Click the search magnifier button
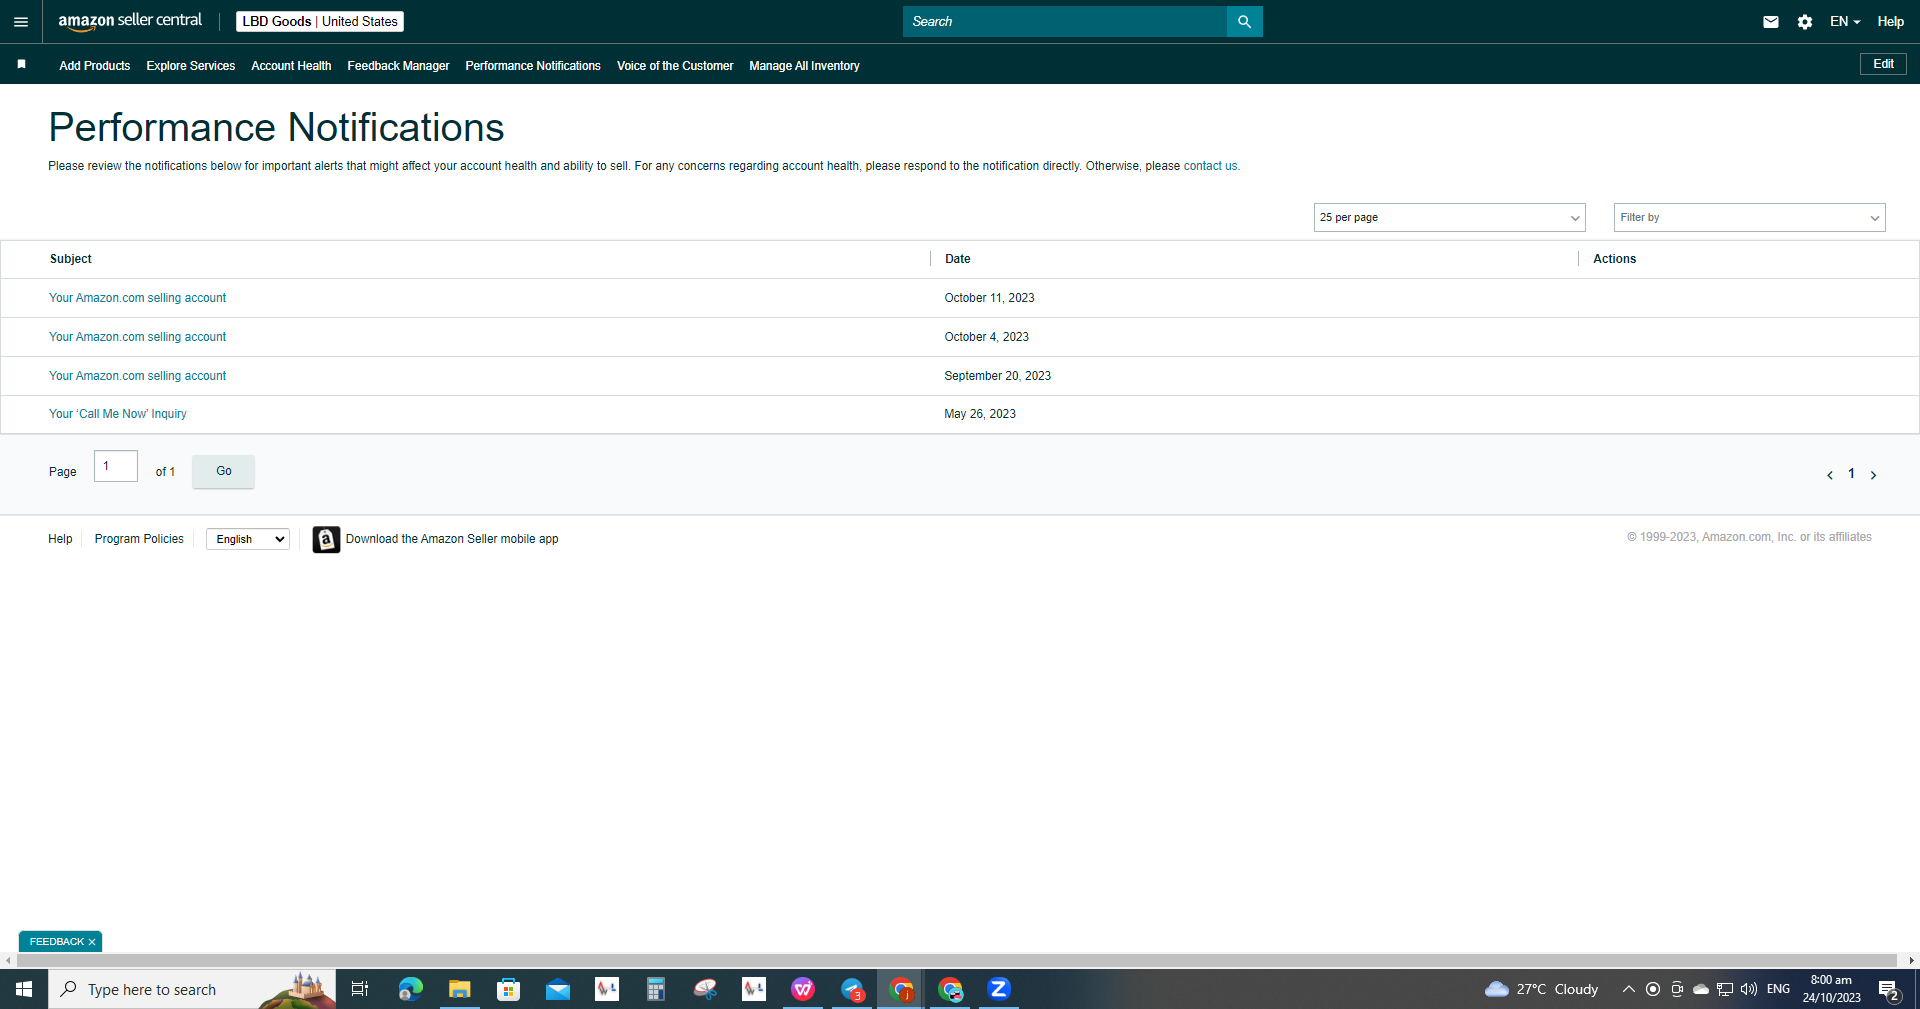 click(1244, 21)
